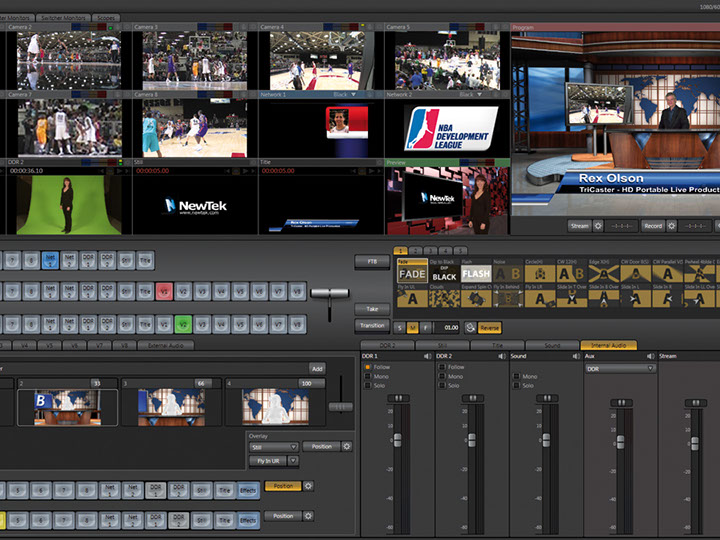
Task: Click the FTB button
Action: click(370, 262)
